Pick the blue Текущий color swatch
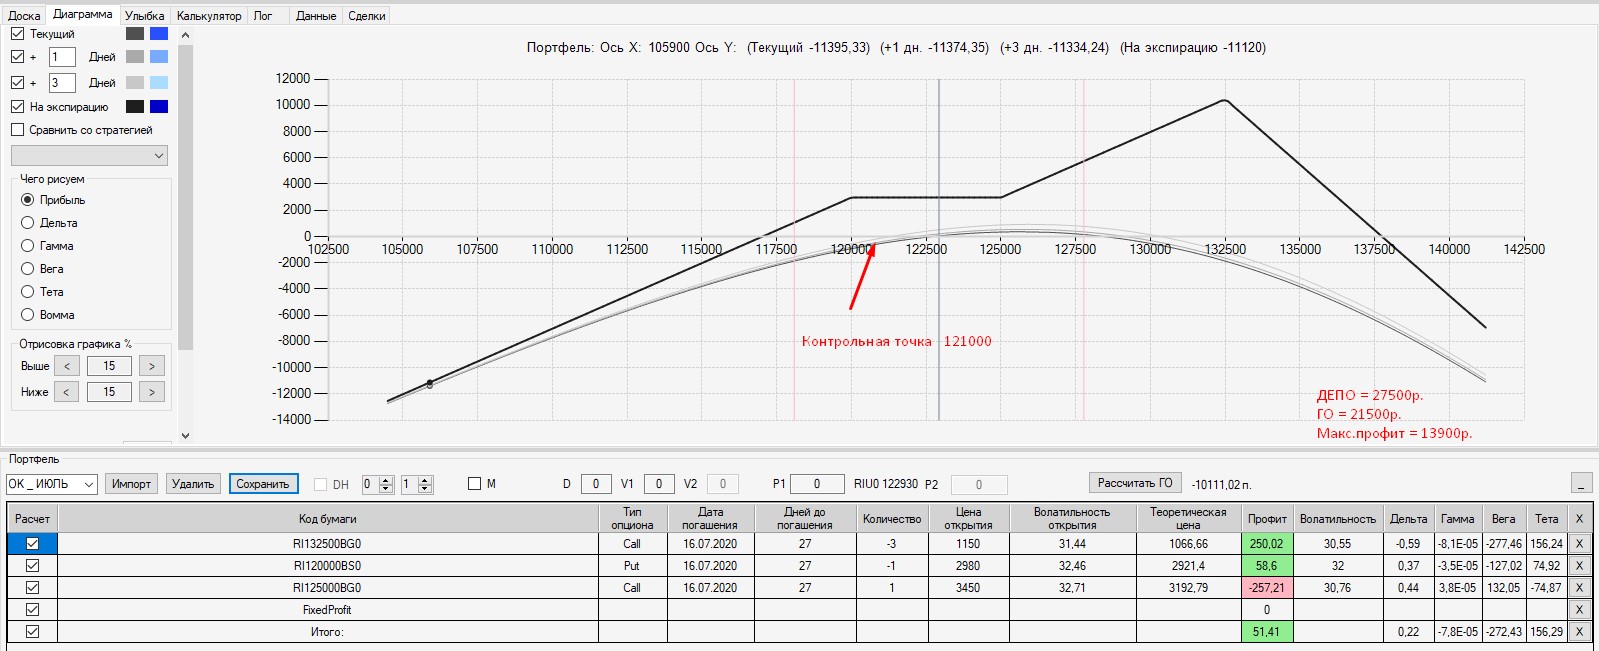Viewport: 1599px width, 651px height. (x=159, y=33)
